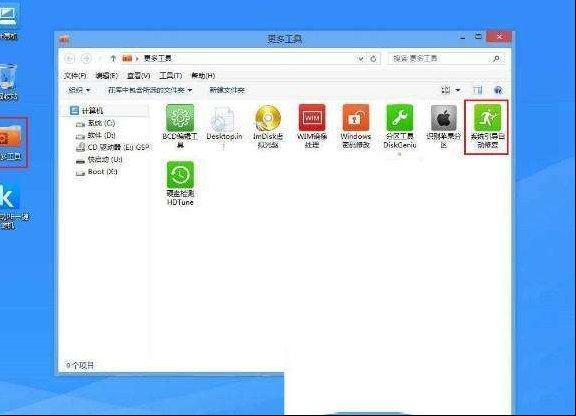Open the DiskGenius wrench partition tool

400,118
